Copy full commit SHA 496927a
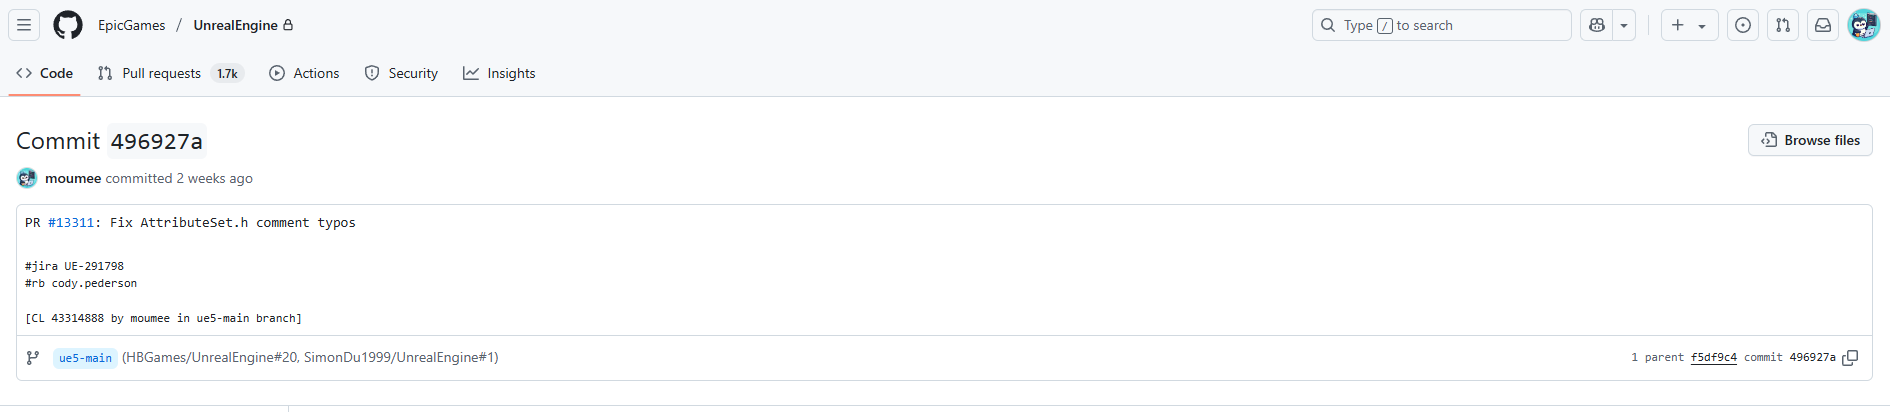Image resolution: width=1890 pixels, height=412 pixels. pyautogui.click(x=1850, y=358)
